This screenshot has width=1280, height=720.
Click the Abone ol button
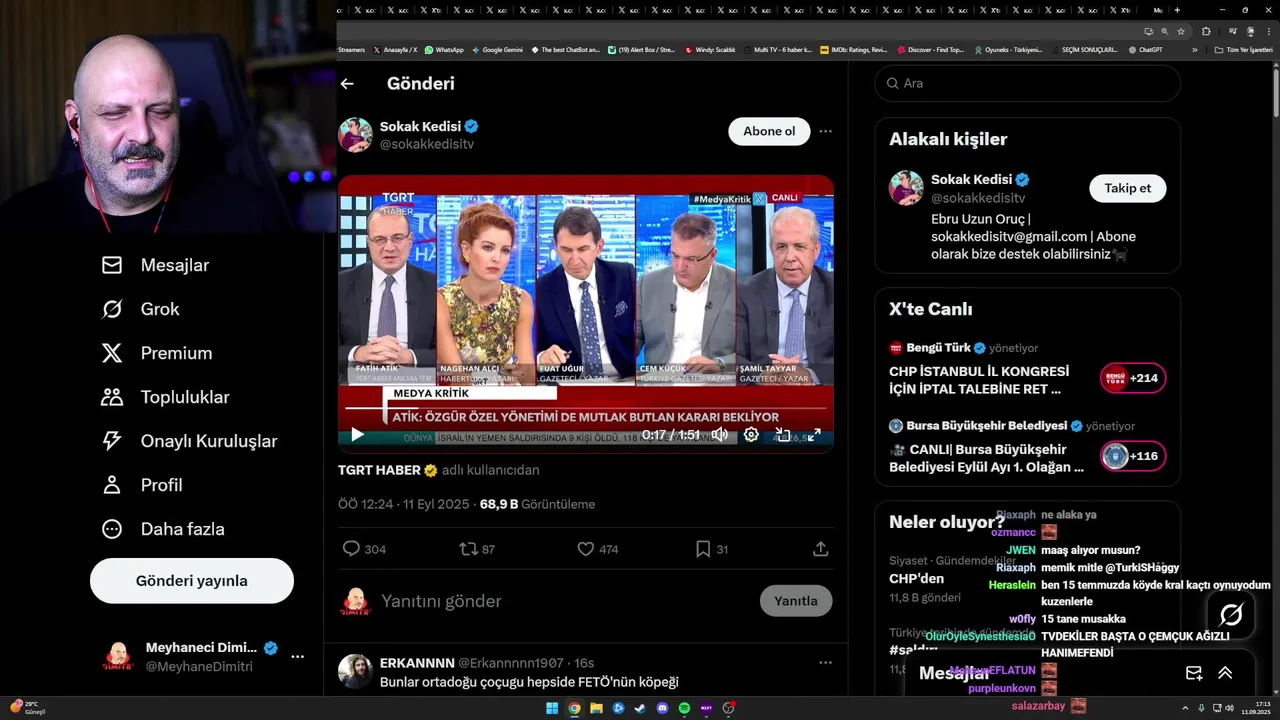(769, 131)
